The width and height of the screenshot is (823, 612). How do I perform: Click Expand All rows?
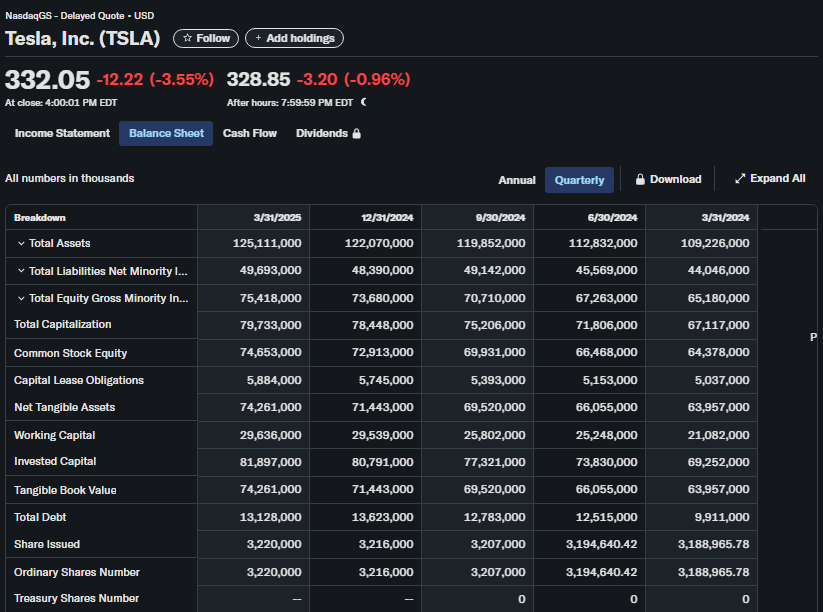click(x=770, y=178)
